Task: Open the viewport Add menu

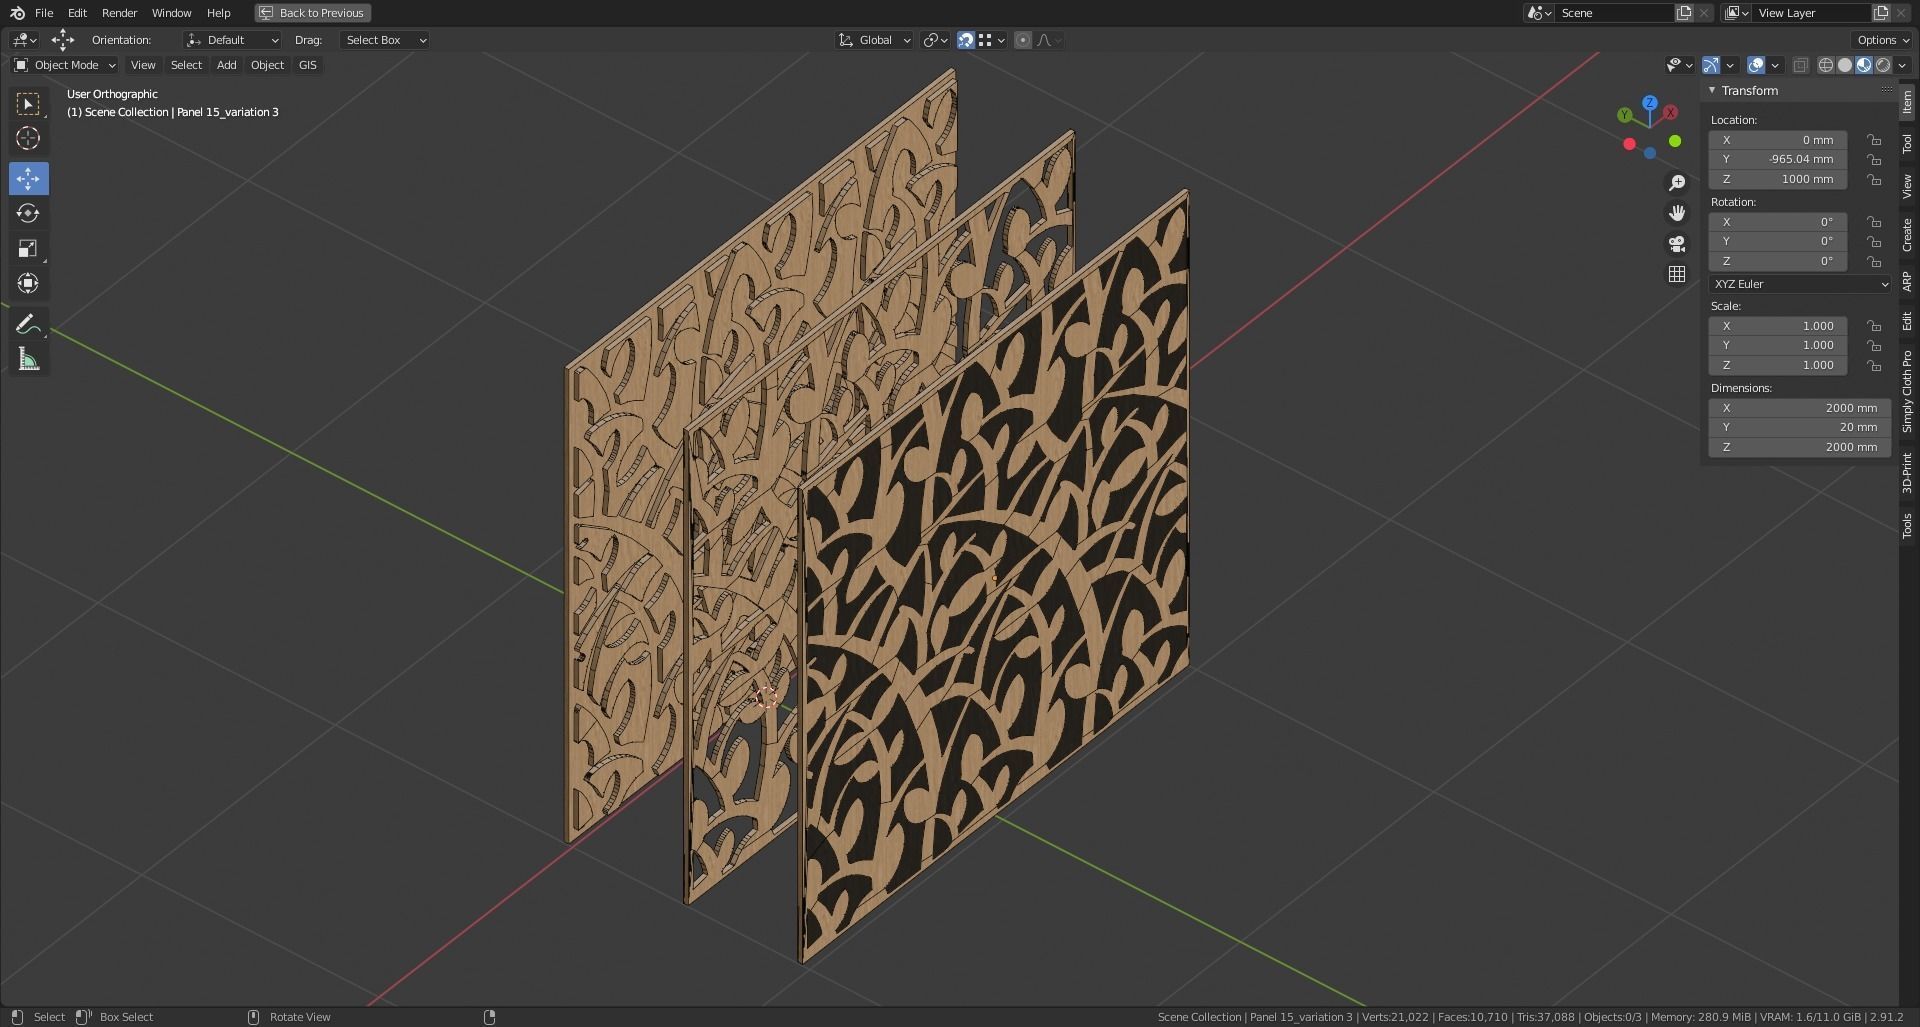Action: (227, 65)
